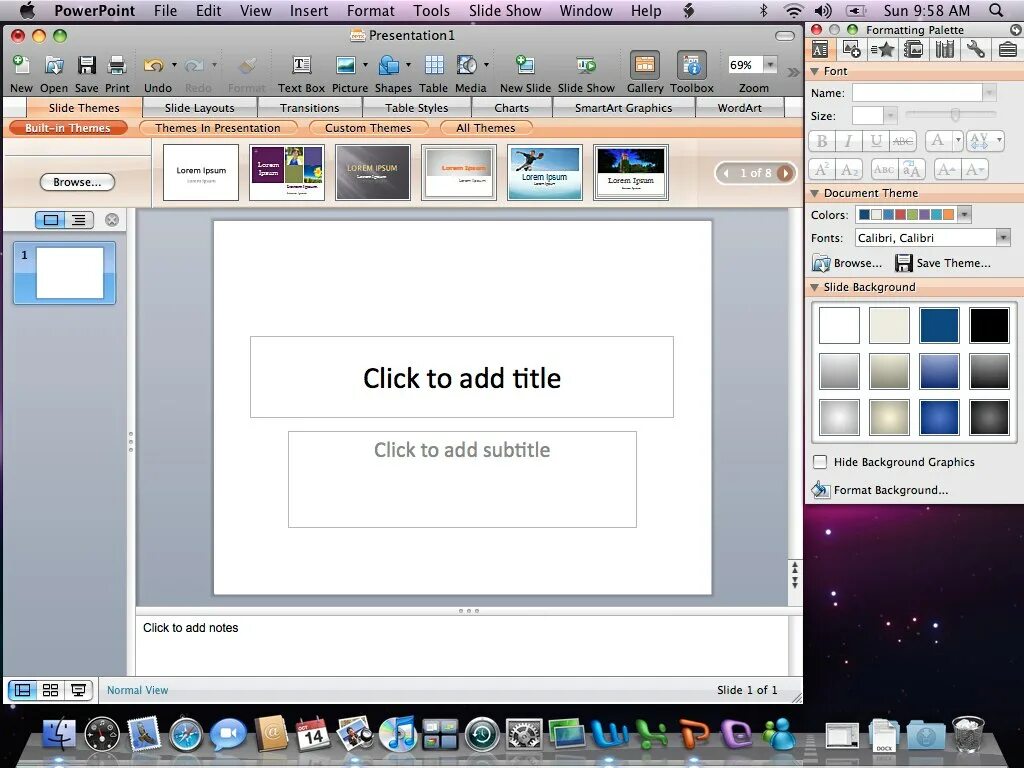Switch to the Transitions tab
Image resolution: width=1024 pixels, height=768 pixels.
pos(310,108)
